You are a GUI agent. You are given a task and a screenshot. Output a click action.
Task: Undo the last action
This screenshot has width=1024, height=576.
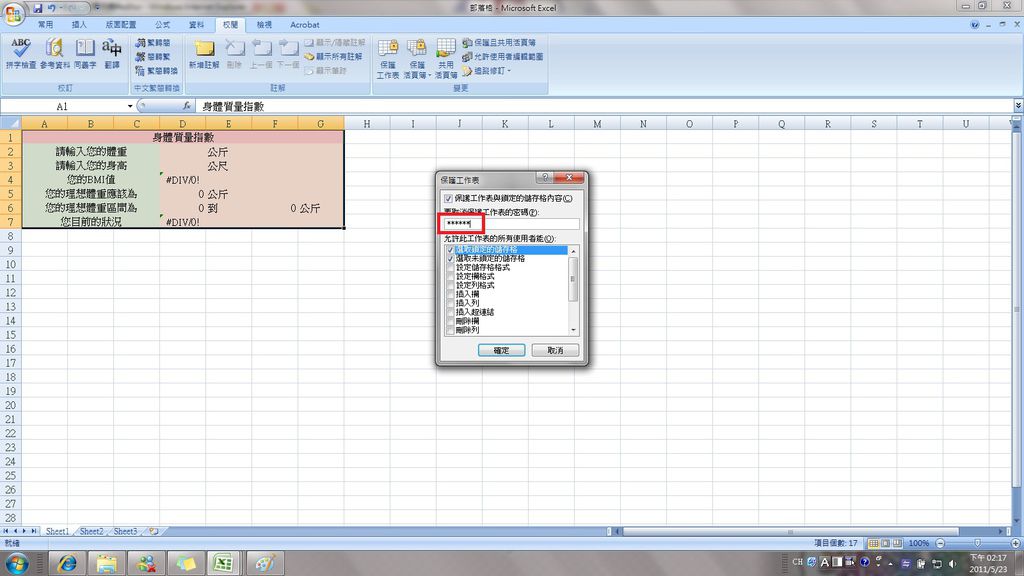tap(52, 8)
